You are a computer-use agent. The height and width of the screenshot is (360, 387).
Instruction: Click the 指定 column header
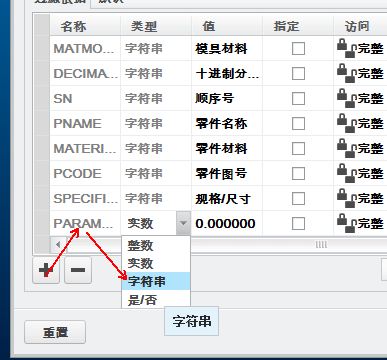298,26
